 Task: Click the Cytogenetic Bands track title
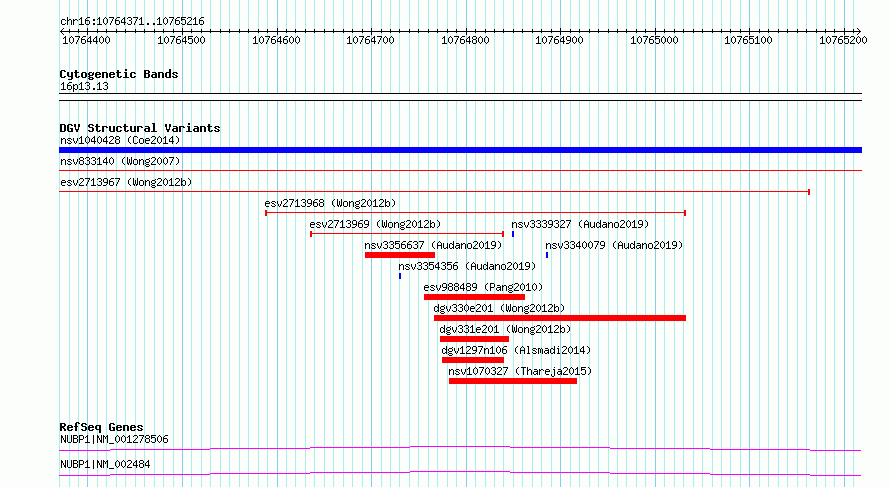[119, 74]
